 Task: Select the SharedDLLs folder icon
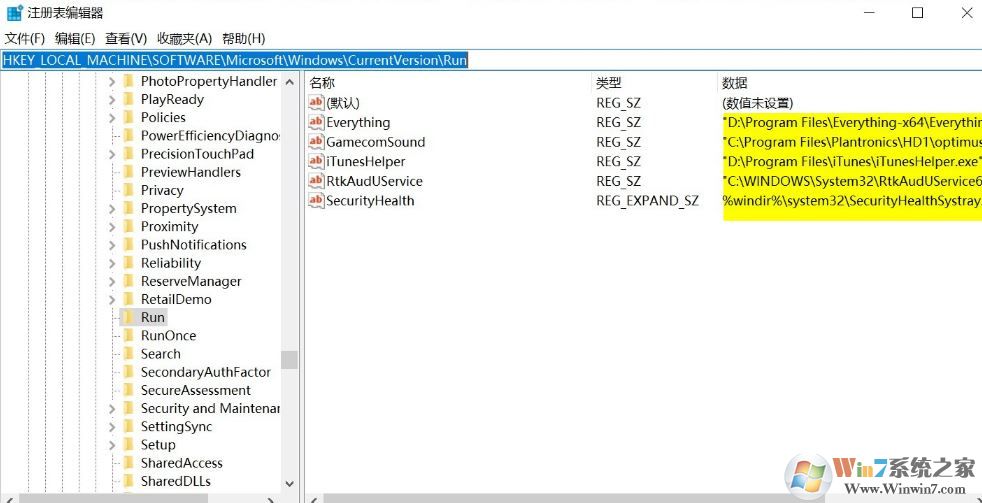click(128, 480)
